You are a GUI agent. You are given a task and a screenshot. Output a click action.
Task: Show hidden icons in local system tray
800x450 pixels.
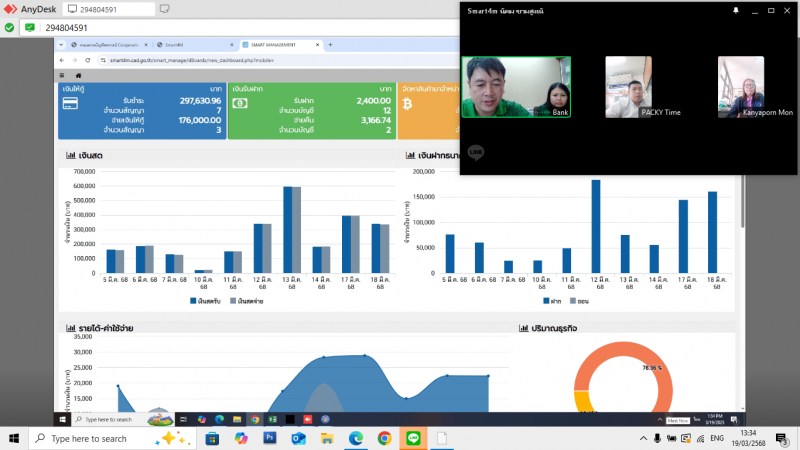coord(643,438)
